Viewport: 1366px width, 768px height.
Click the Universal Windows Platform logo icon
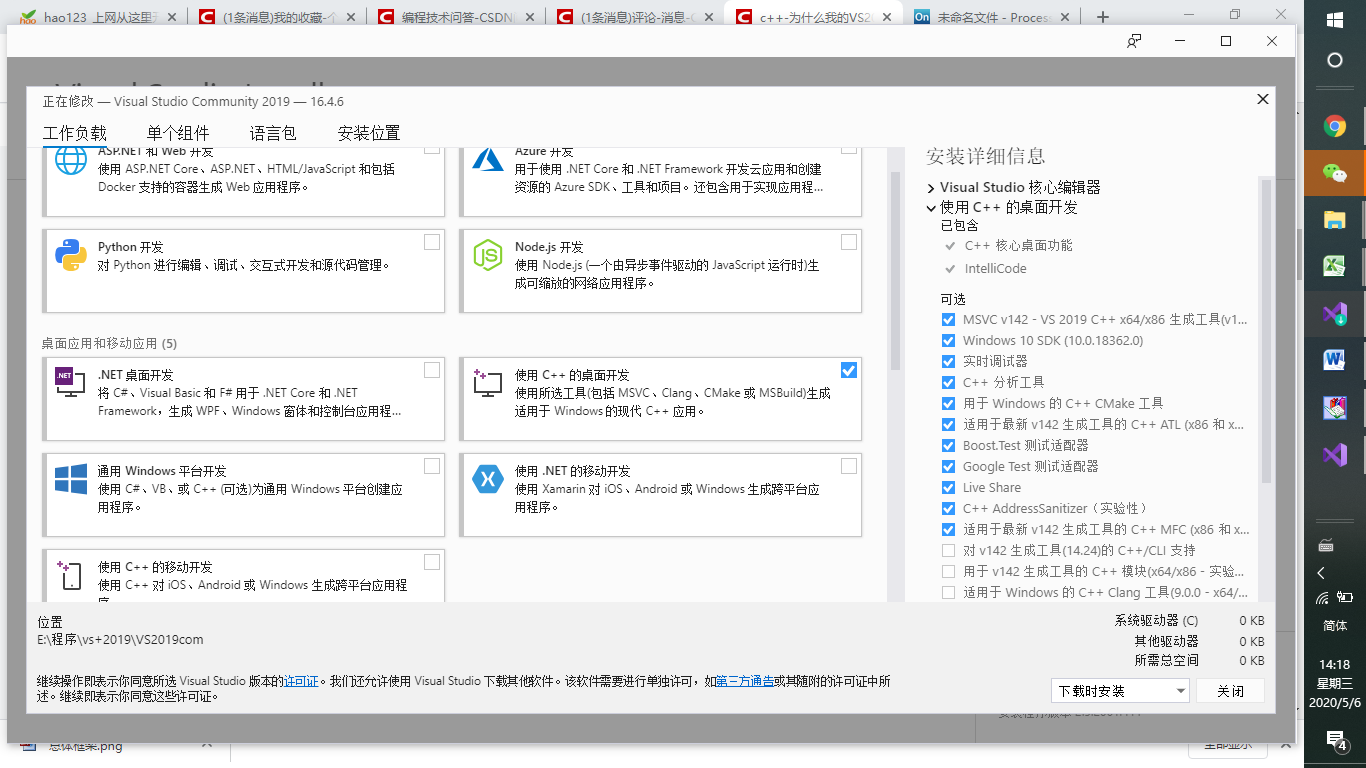click(71, 478)
